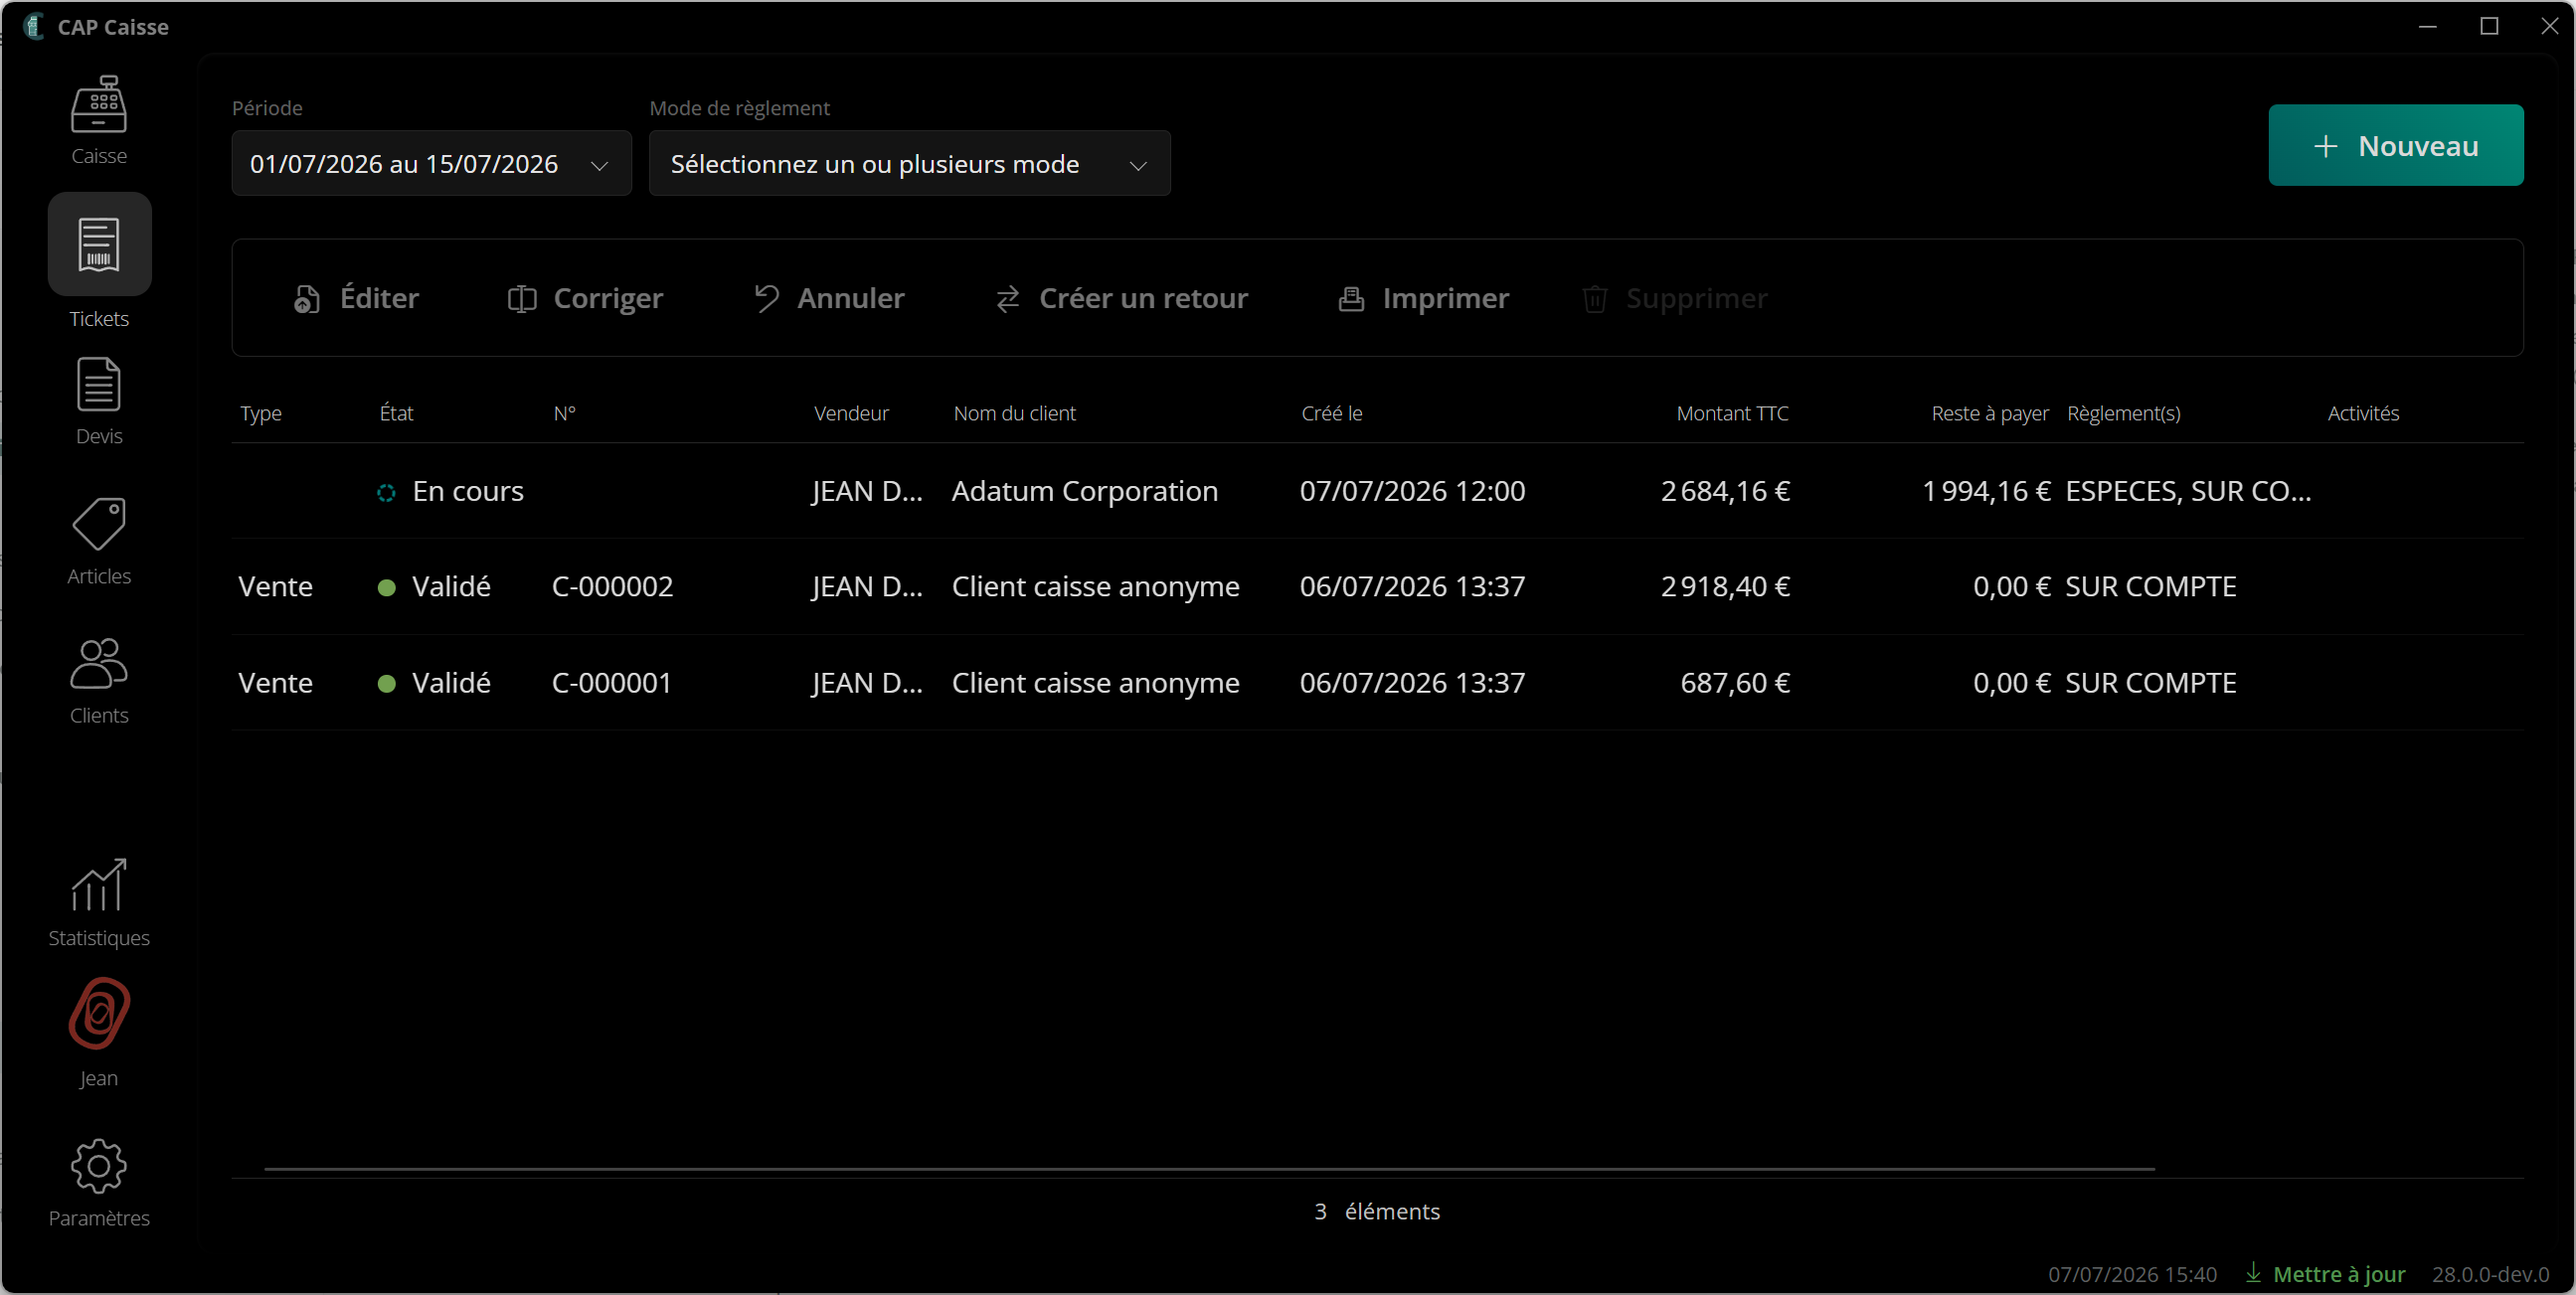Sort by Reste à payer column header
2576x1295 pixels.
(x=1990, y=413)
